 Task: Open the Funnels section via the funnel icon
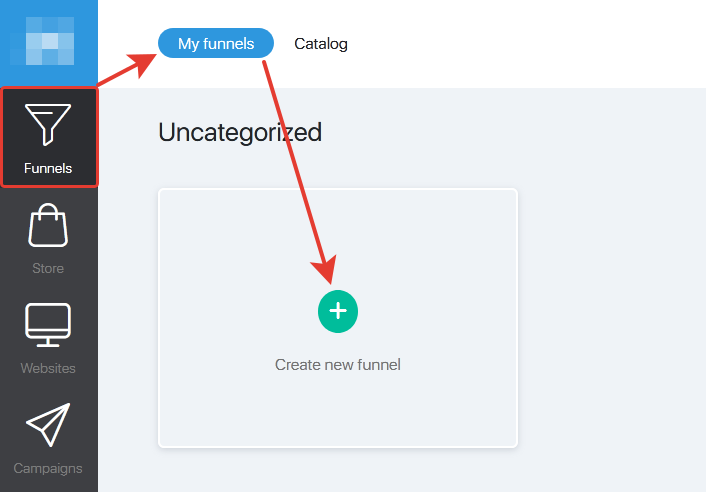(x=48, y=125)
